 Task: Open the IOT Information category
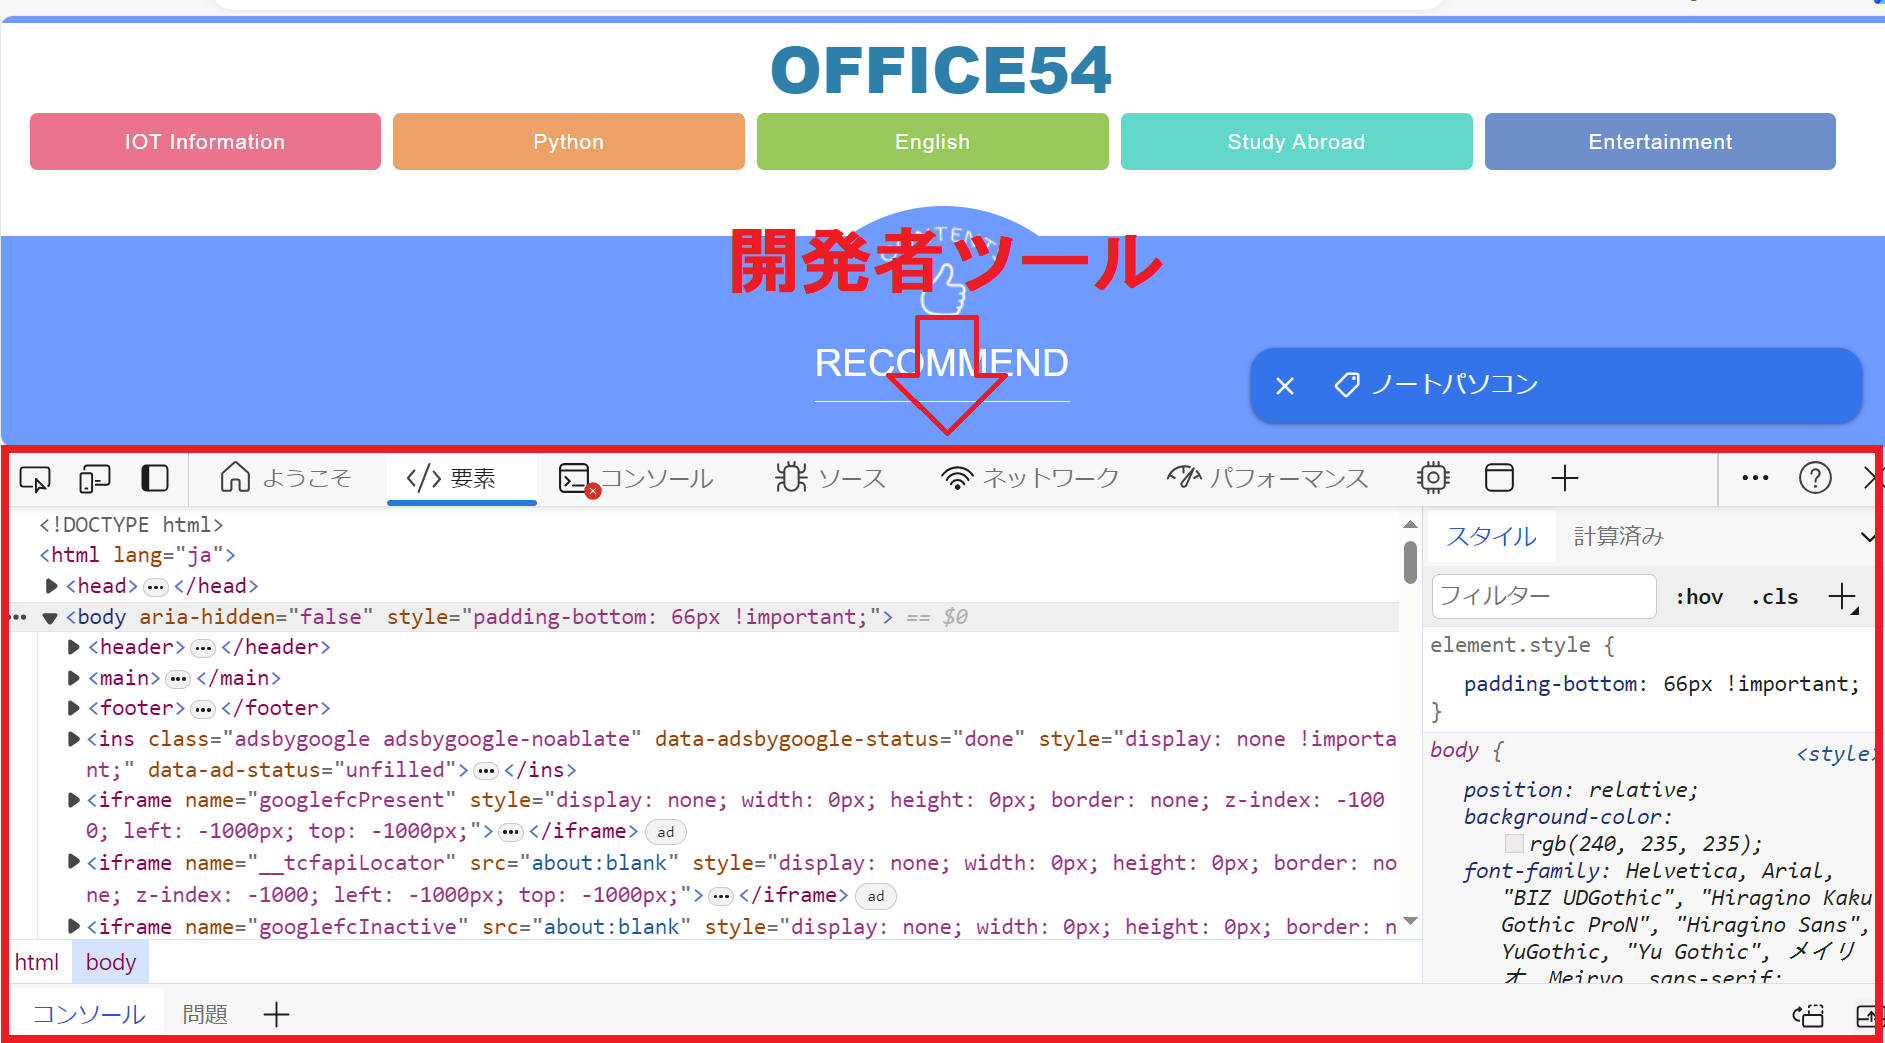(205, 142)
